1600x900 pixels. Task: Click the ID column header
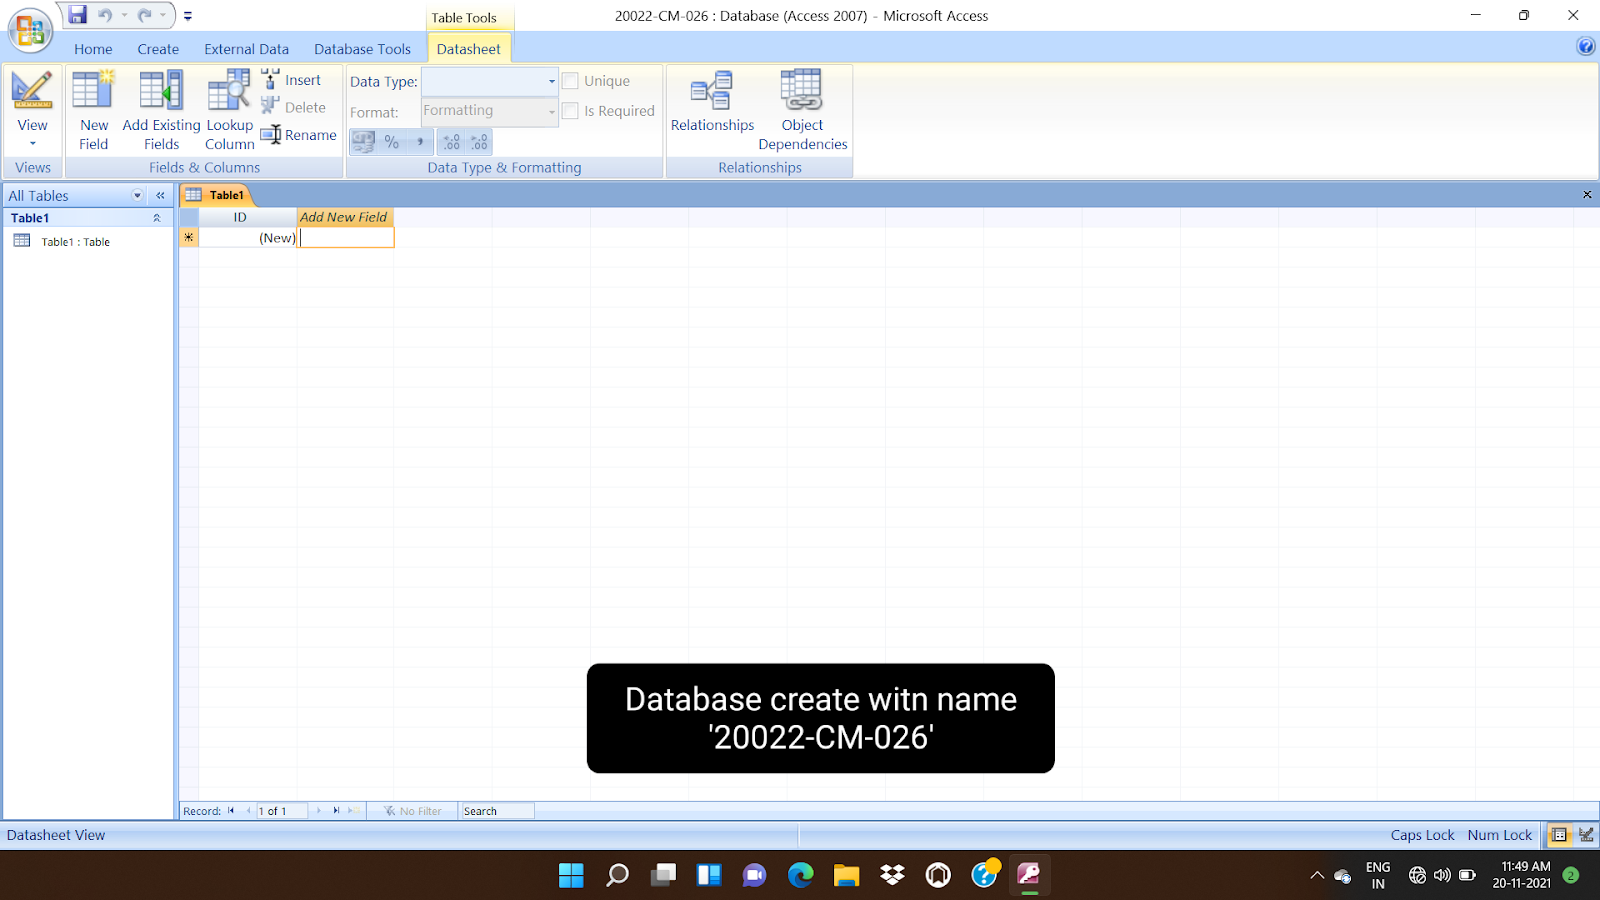pos(248,217)
